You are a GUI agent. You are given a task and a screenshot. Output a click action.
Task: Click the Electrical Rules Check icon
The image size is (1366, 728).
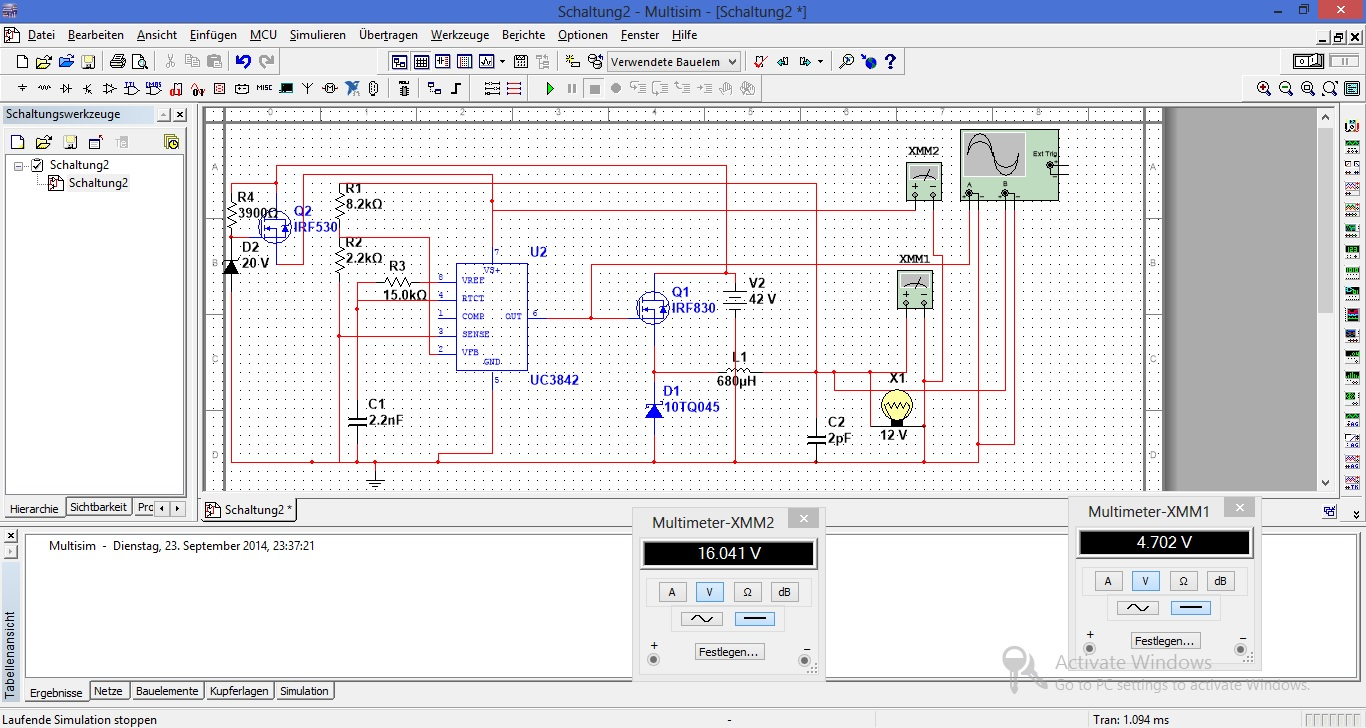[759, 62]
